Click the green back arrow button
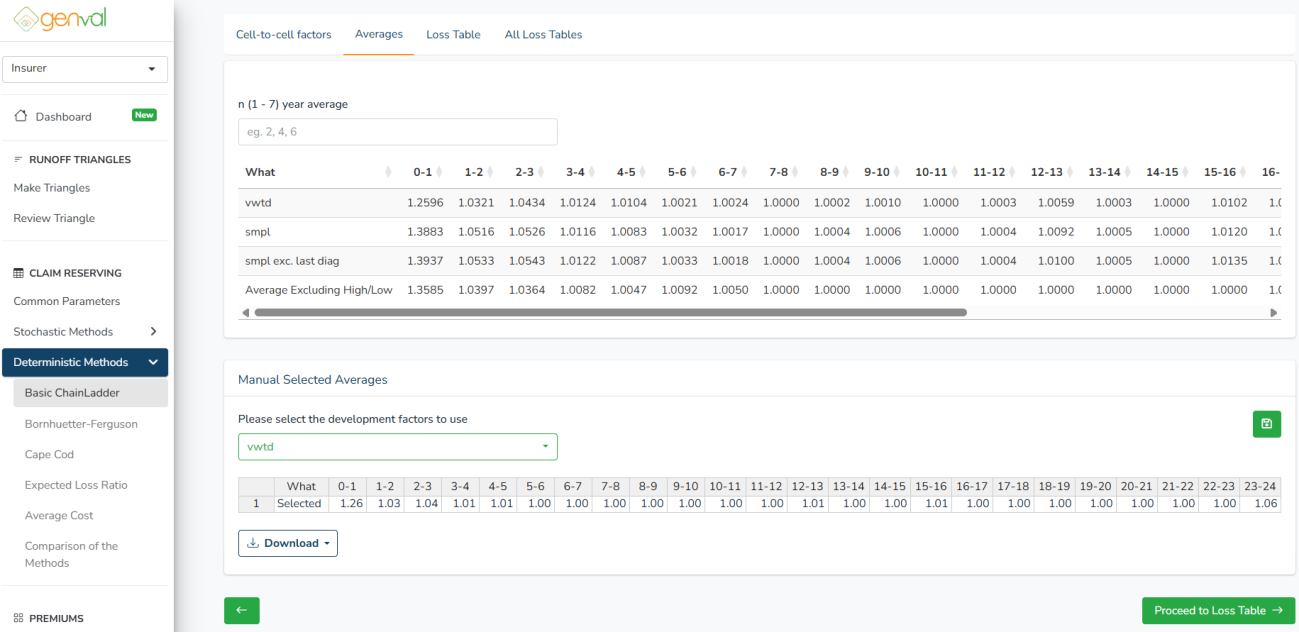Screen dimensions: 1299x632 (x=241, y=611)
